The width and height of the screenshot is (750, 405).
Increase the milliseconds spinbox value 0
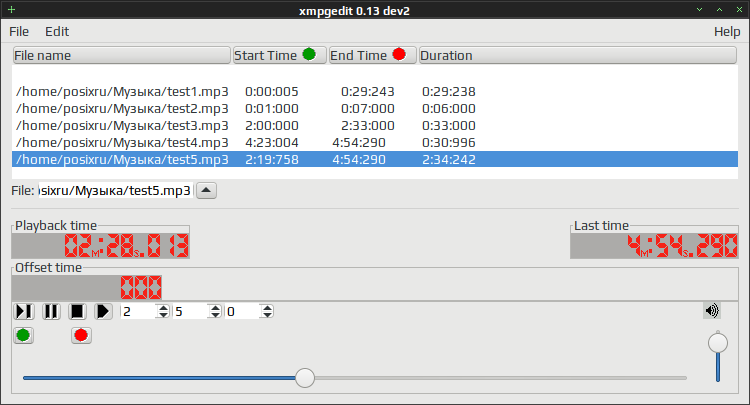[x=267, y=308]
